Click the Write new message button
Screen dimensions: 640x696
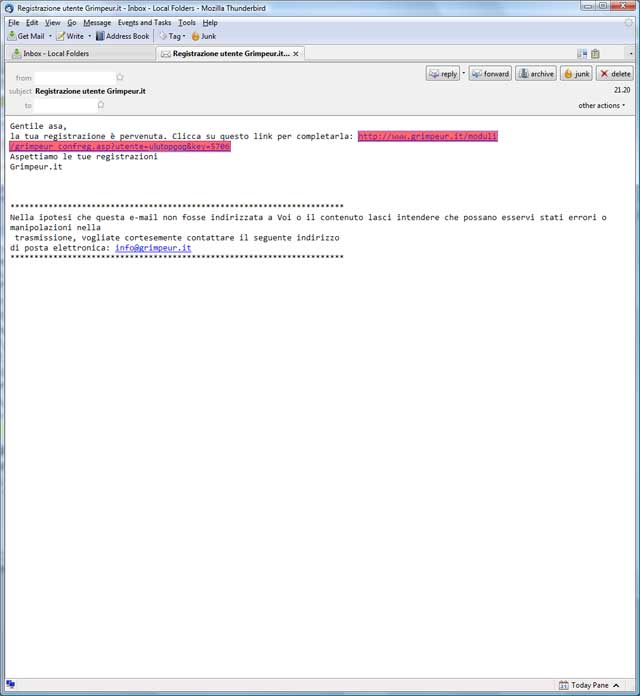click(70, 36)
